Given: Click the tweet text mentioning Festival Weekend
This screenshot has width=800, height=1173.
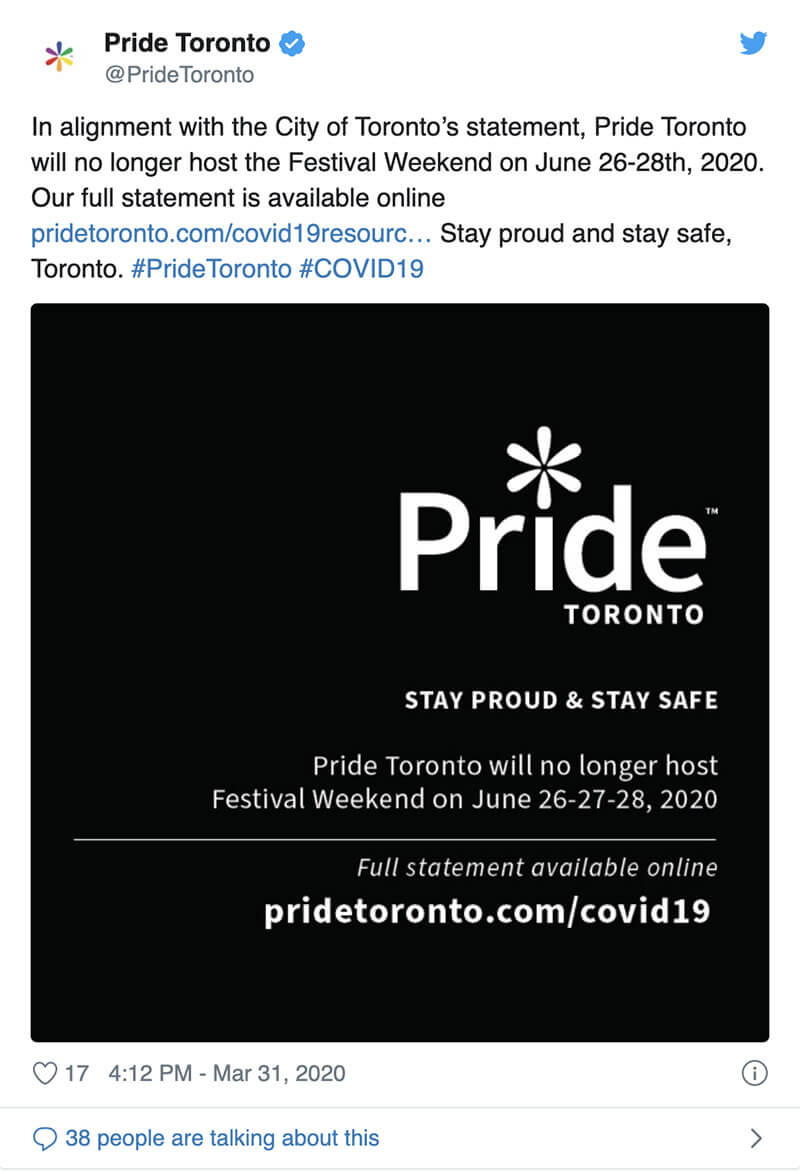Looking at the screenshot, I should 390,163.
